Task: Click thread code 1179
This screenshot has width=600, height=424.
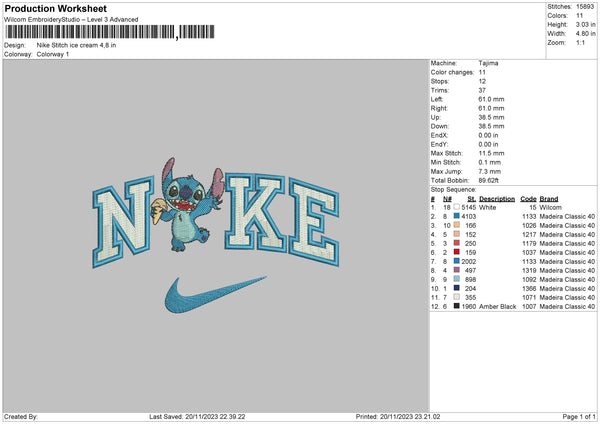Action: (x=529, y=243)
